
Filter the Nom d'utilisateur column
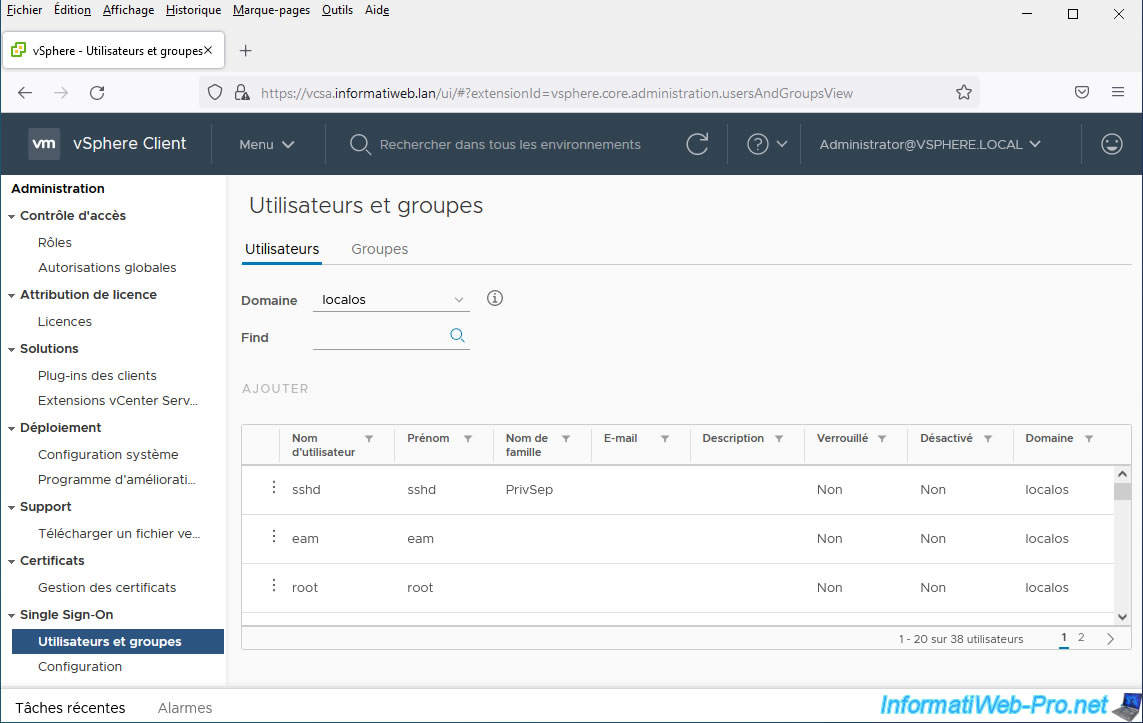tap(370, 439)
